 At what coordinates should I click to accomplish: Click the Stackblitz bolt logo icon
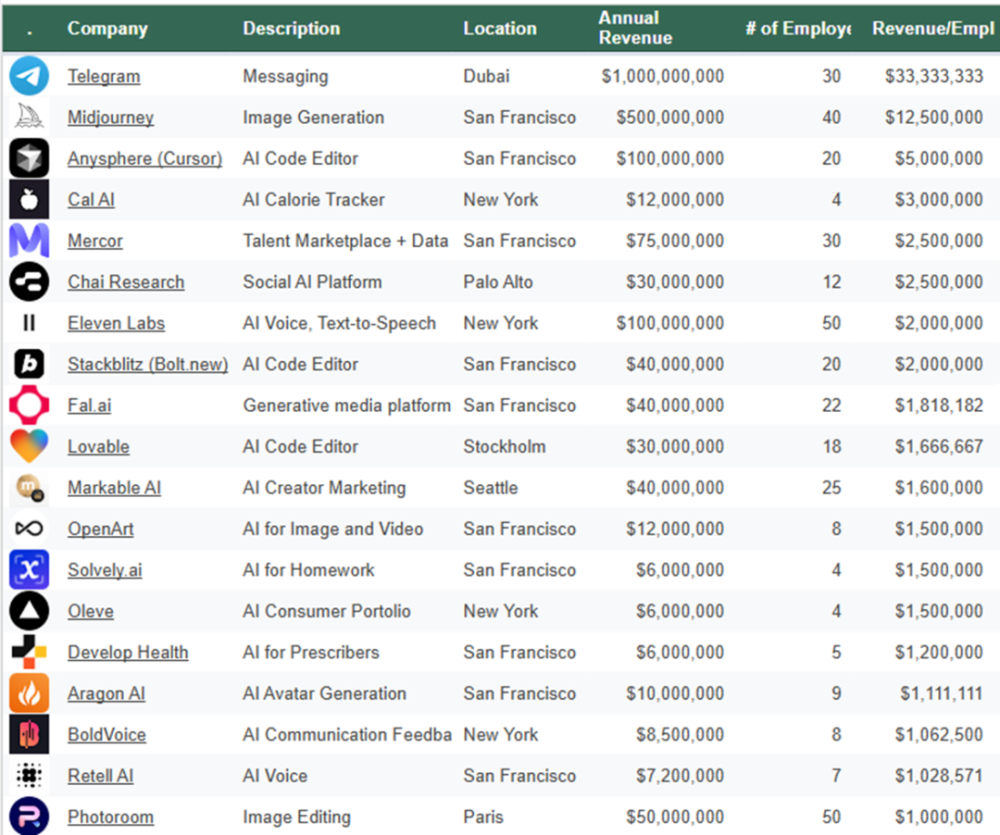[29, 364]
